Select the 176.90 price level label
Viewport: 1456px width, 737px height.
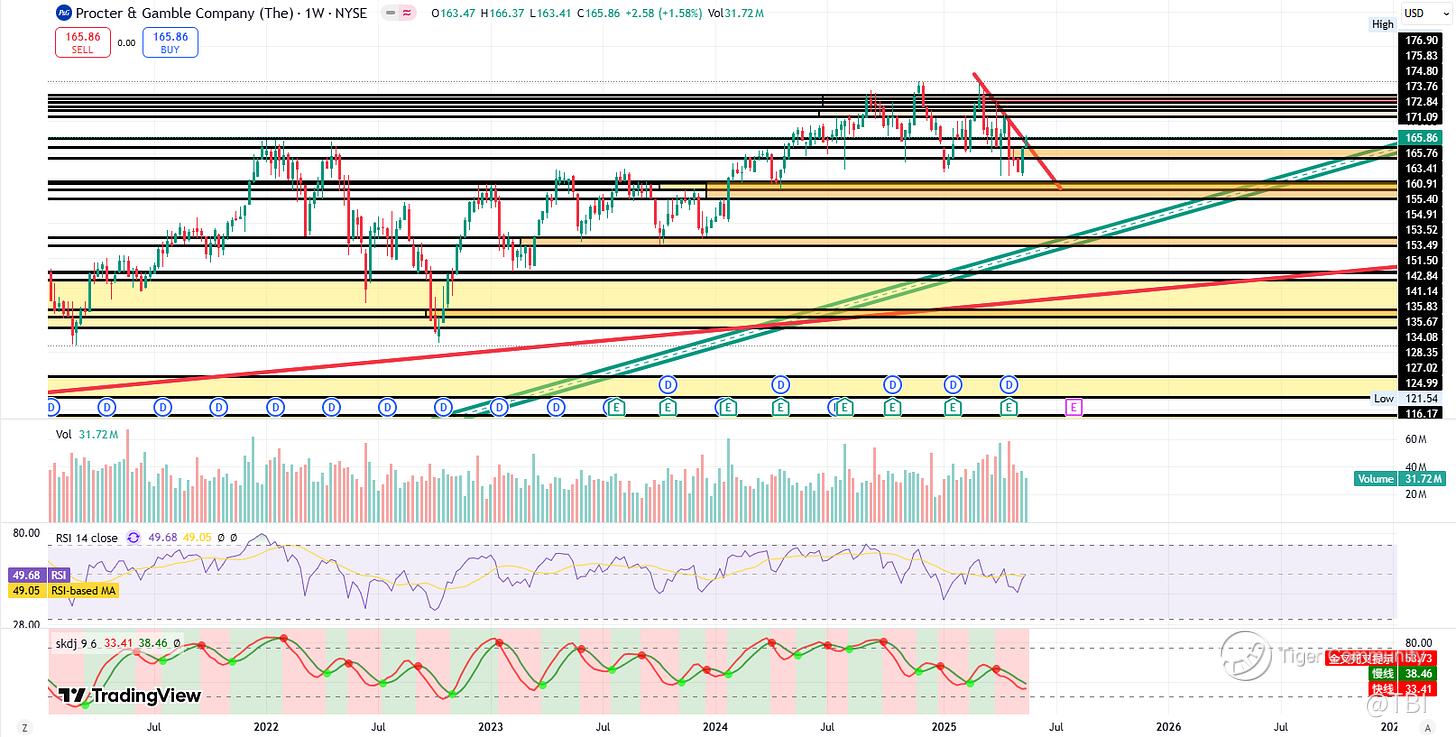click(1421, 40)
